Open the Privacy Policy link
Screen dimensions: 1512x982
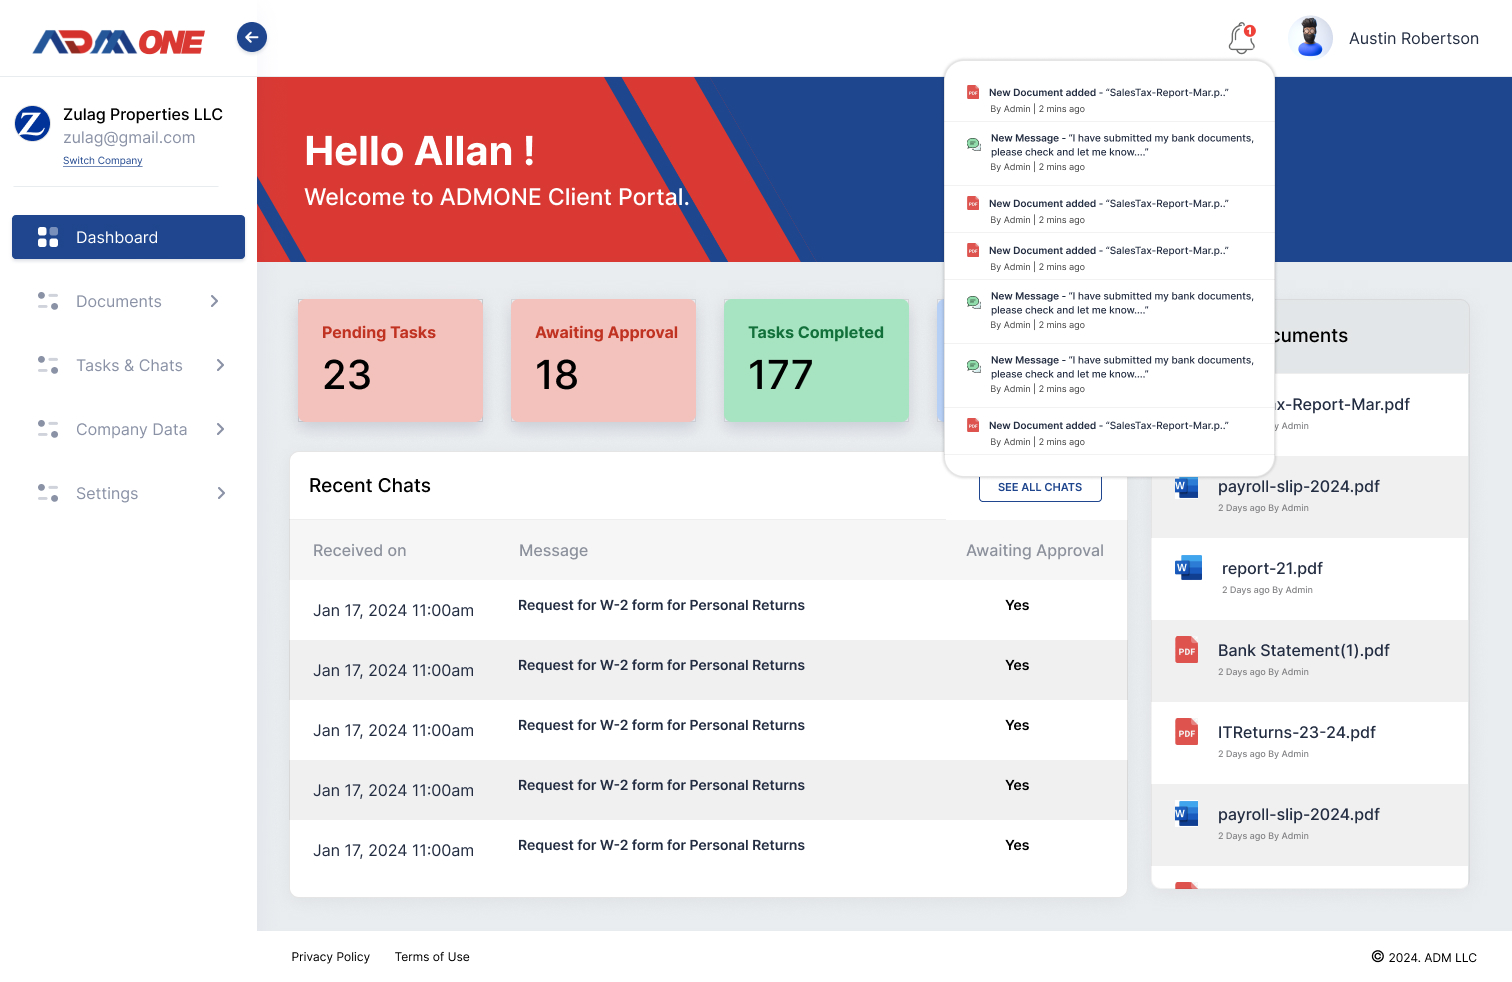330,957
